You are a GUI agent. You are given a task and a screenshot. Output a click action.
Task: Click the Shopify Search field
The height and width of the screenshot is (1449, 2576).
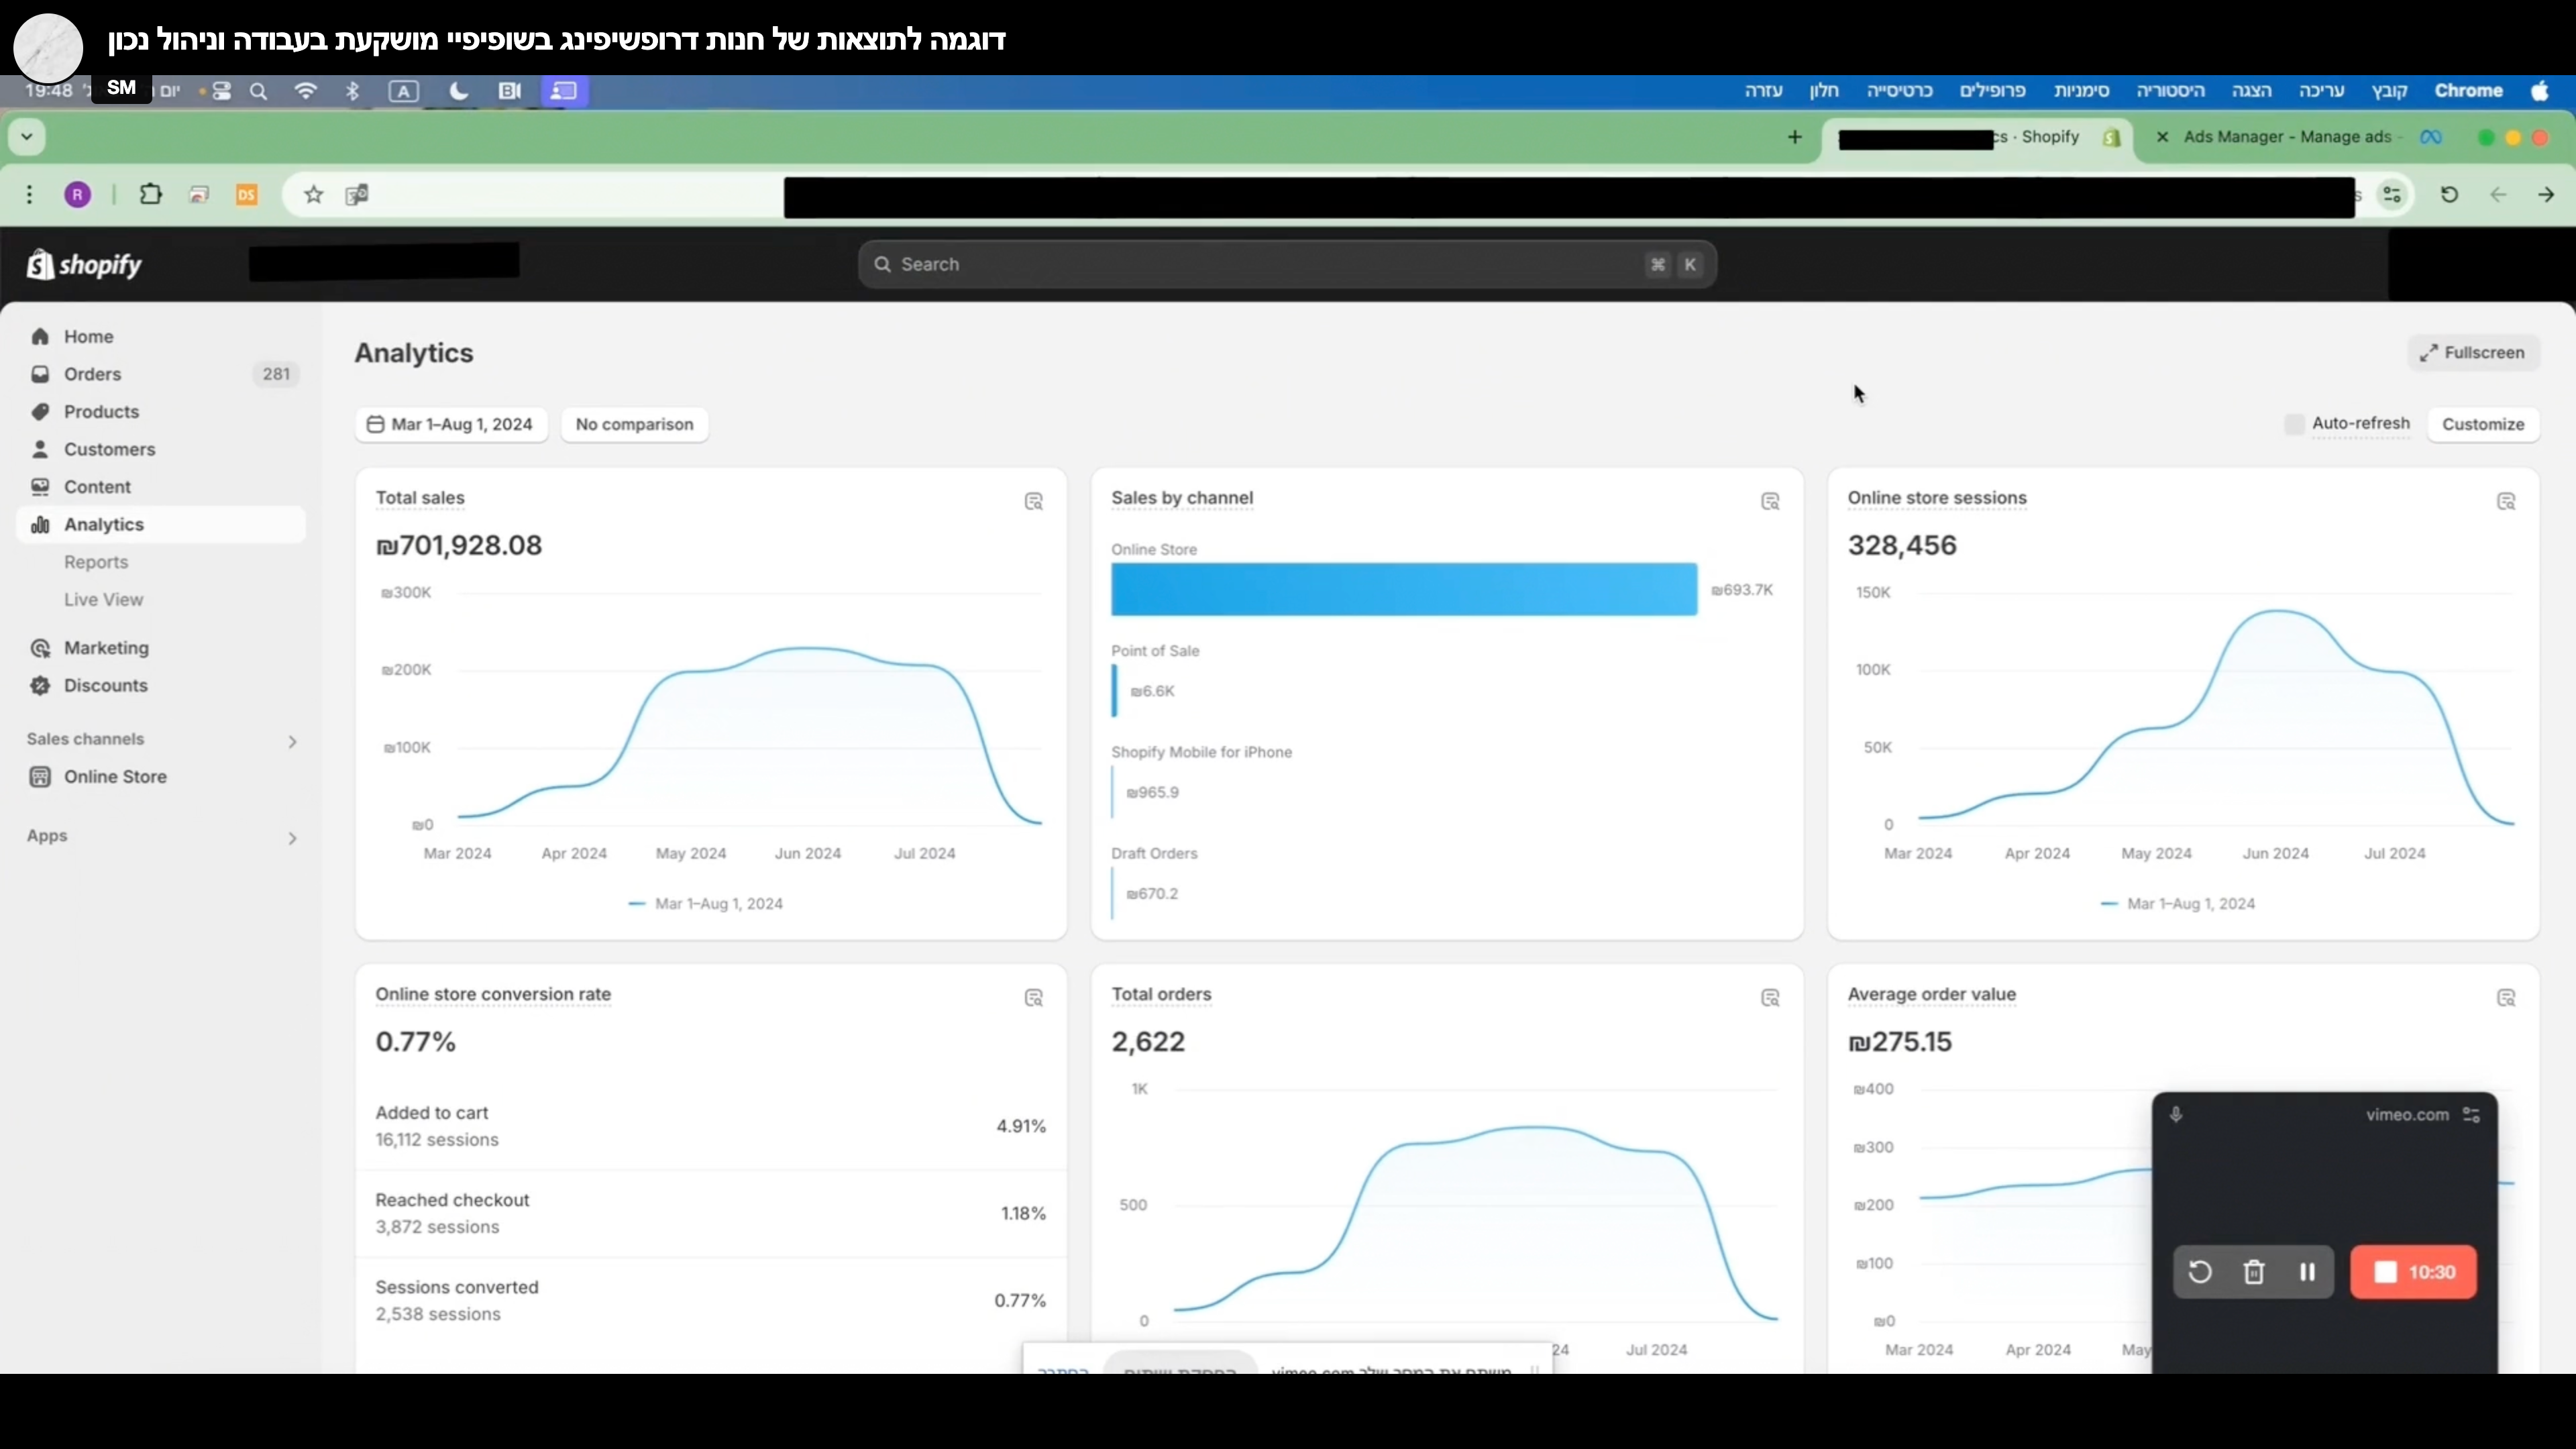pyautogui.click(x=1270, y=265)
